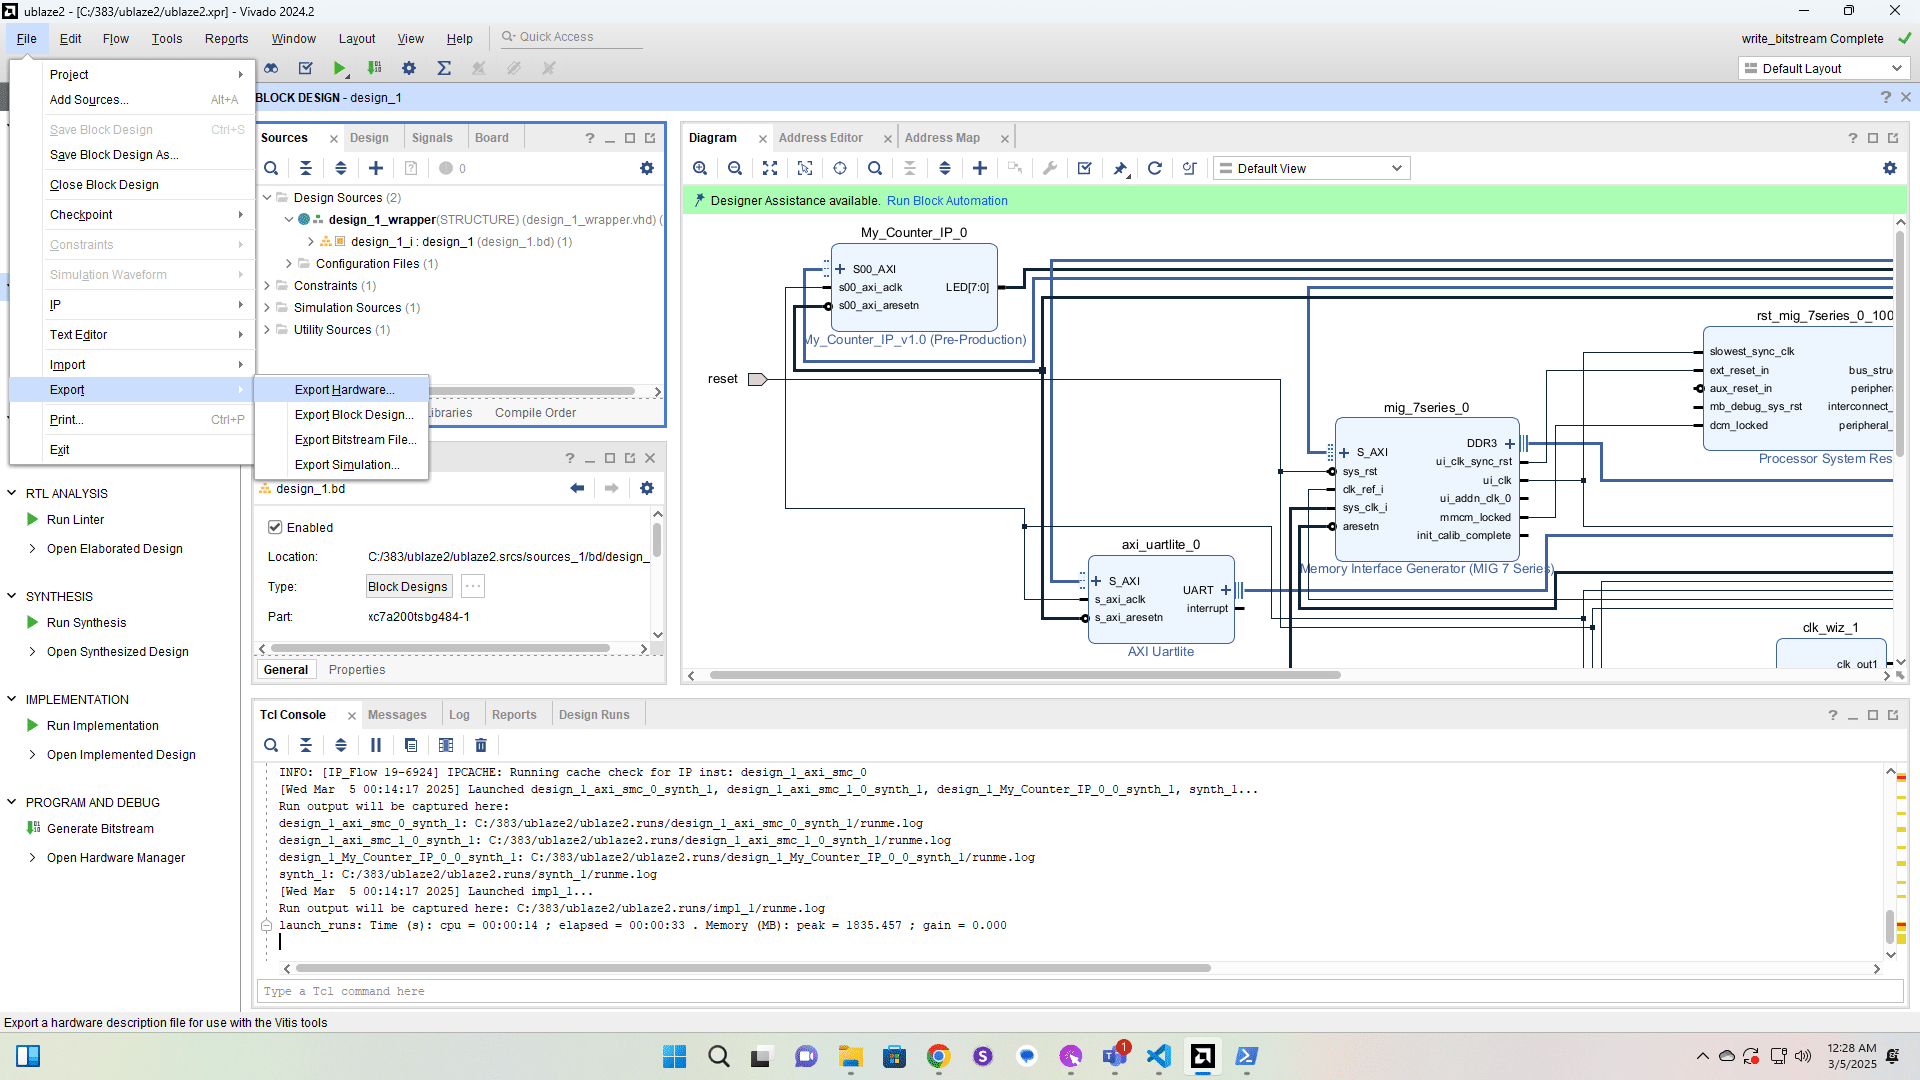The image size is (1920, 1080).
Task: Click the Generate Bitstream button
Action: click(x=100, y=829)
